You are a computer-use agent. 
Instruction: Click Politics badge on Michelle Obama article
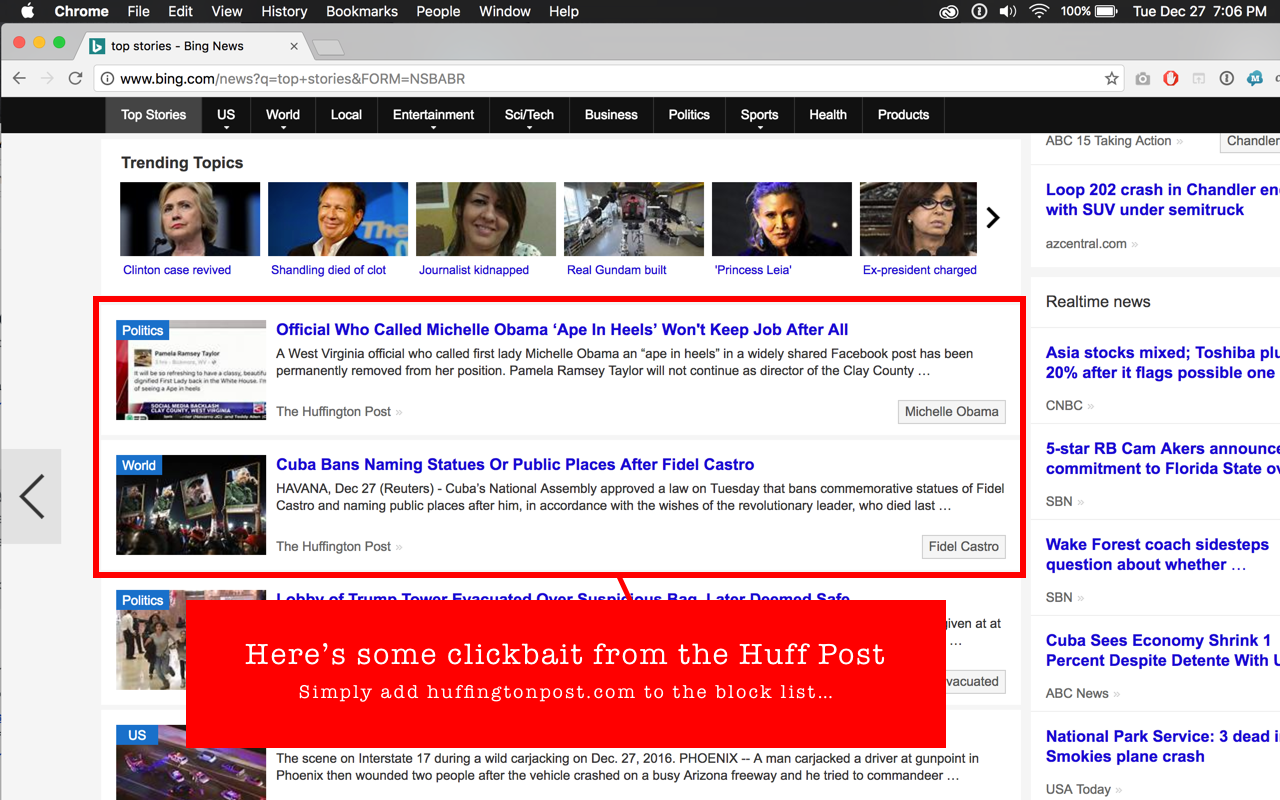coord(143,330)
